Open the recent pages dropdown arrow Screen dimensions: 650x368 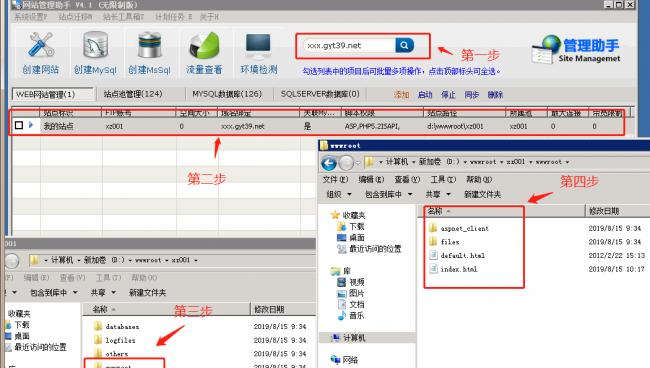[358, 162]
